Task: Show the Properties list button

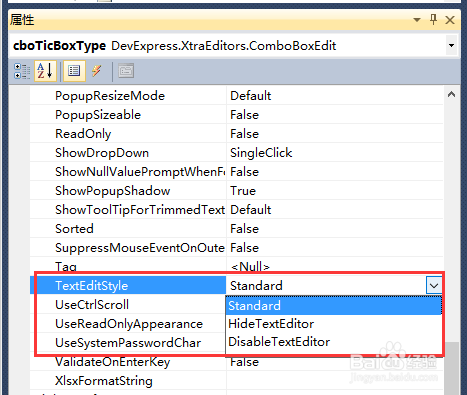Action: 74,71
